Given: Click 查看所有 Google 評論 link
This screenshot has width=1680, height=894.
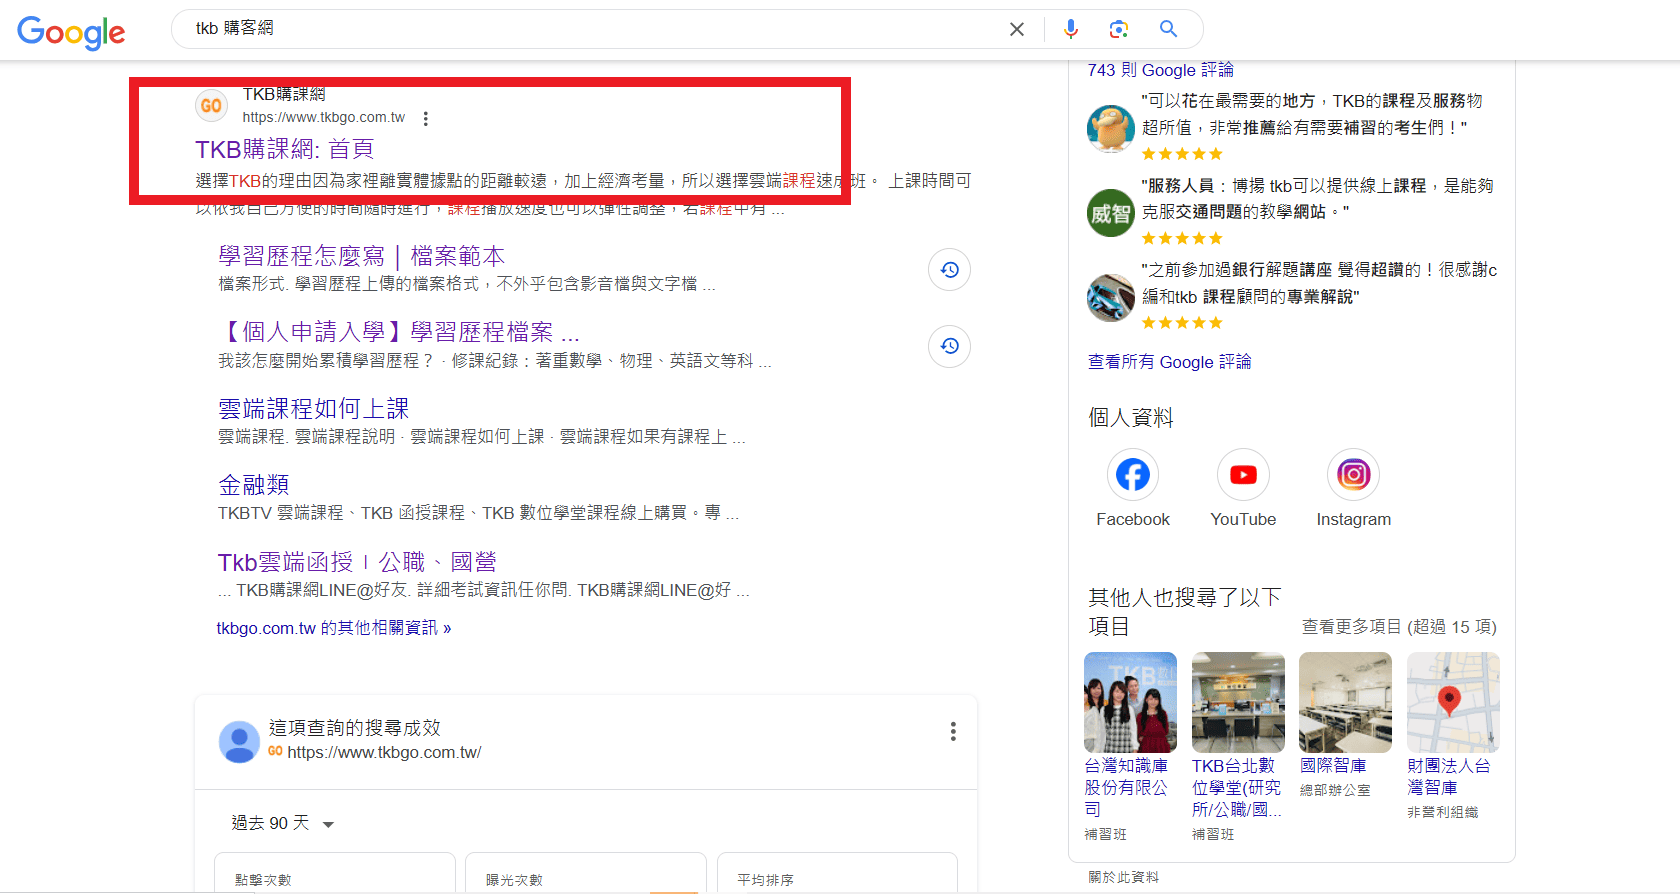Looking at the screenshot, I should pyautogui.click(x=1169, y=362).
